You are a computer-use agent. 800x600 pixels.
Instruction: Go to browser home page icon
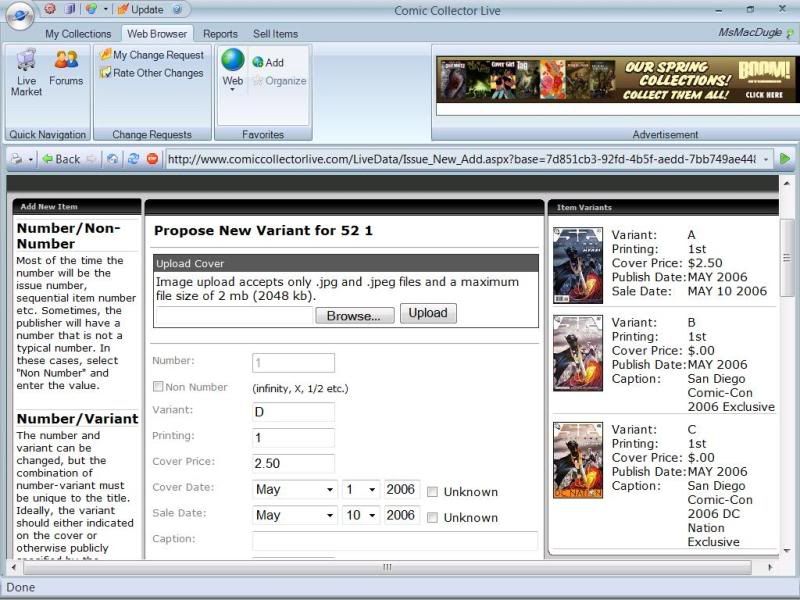pyautogui.click(x=112, y=159)
